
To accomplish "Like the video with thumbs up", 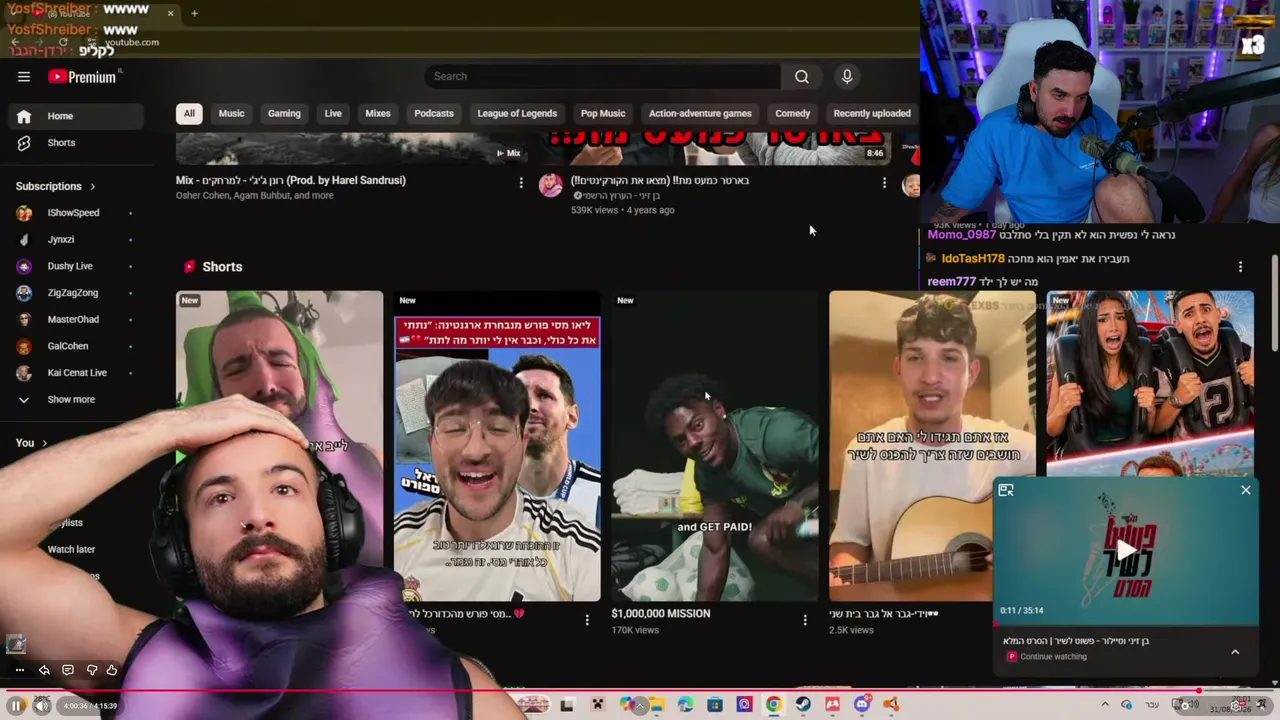I will [112, 670].
